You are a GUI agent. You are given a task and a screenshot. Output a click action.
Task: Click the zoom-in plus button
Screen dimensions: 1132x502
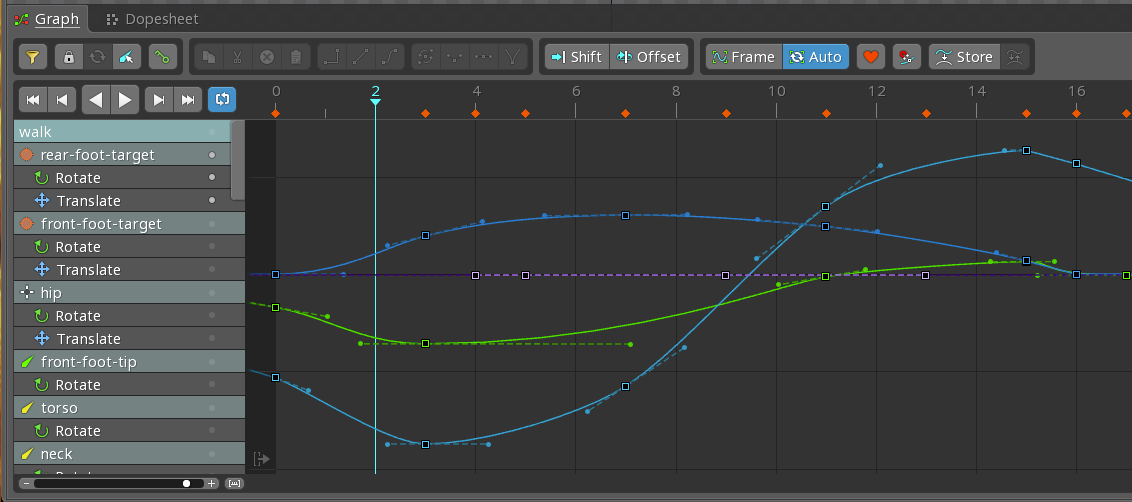pyautogui.click(x=212, y=483)
